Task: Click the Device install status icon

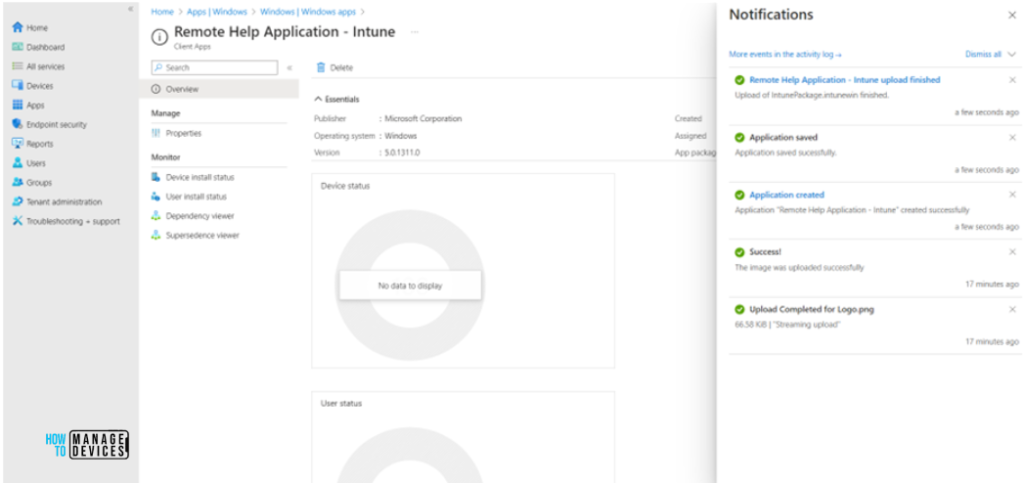Action: point(155,177)
